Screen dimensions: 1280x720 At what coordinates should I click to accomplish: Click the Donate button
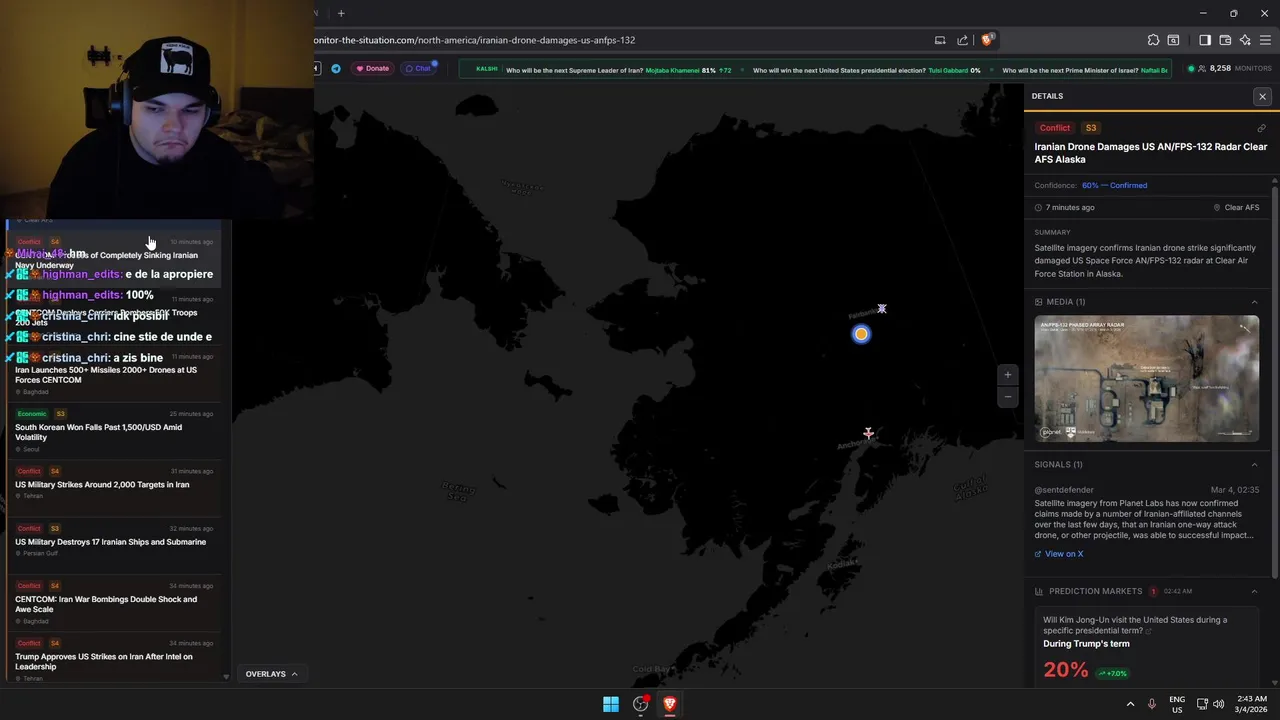pos(372,68)
